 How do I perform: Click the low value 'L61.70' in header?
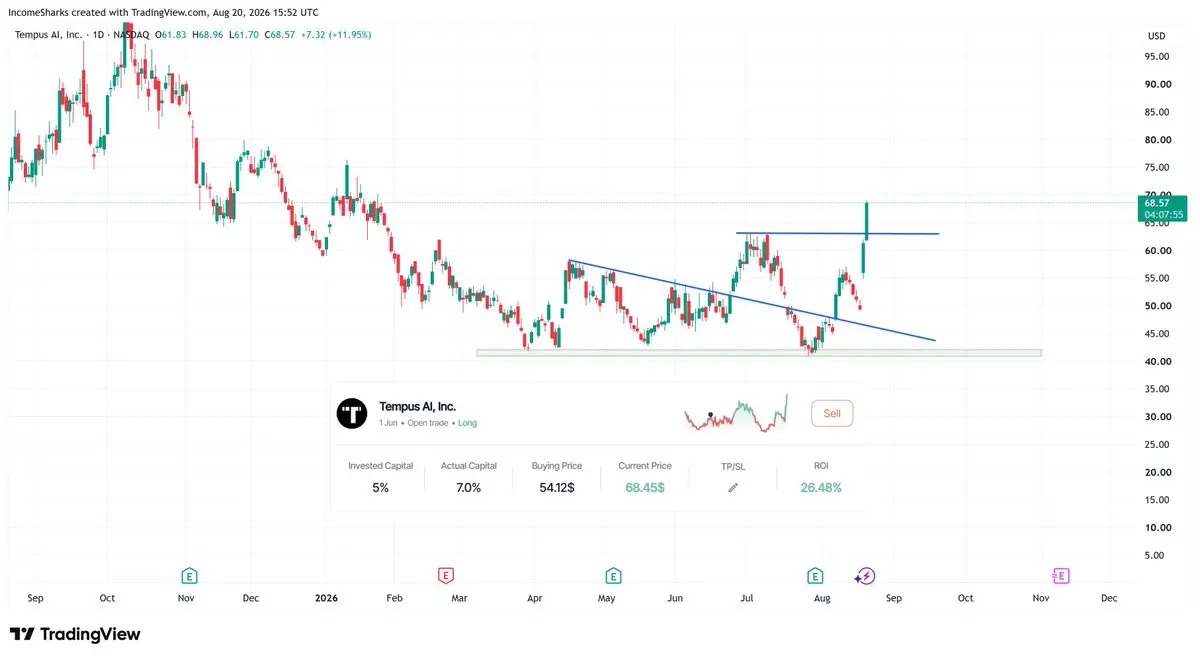click(245, 35)
